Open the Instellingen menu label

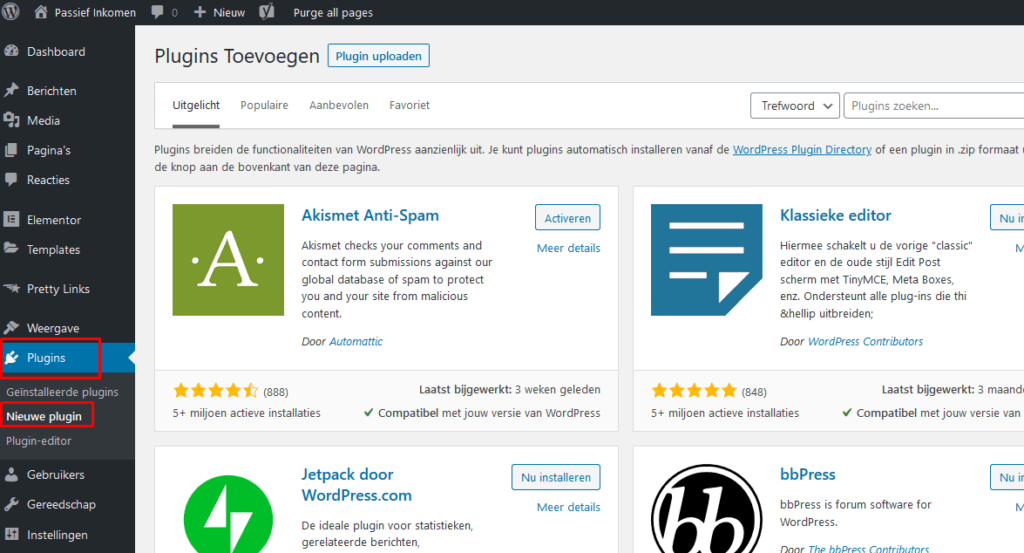[57, 535]
